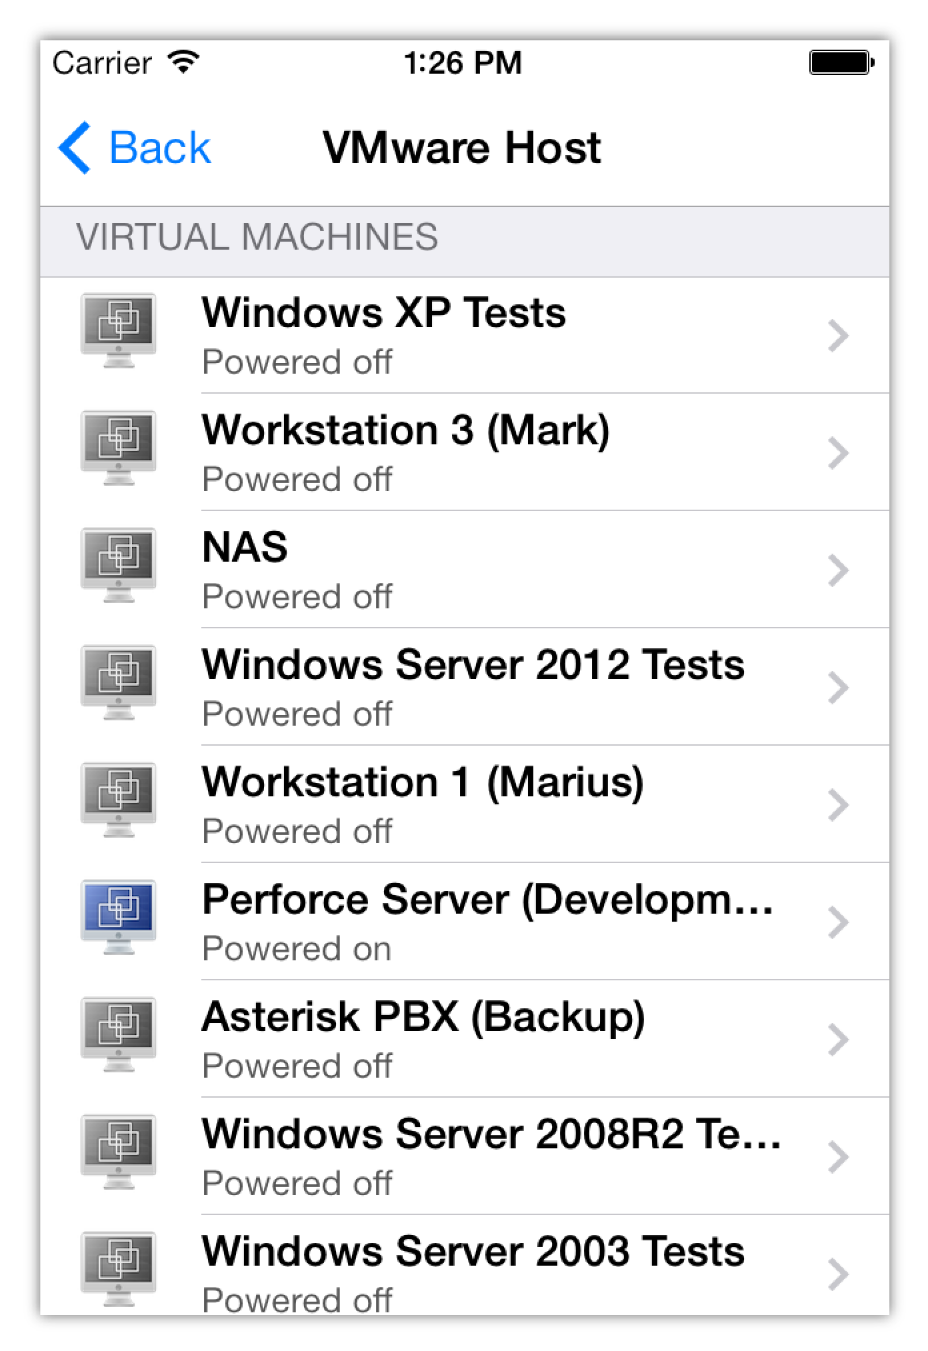Click the VMware Host navigation title
This screenshot has width=928, height=1351.
462,148
